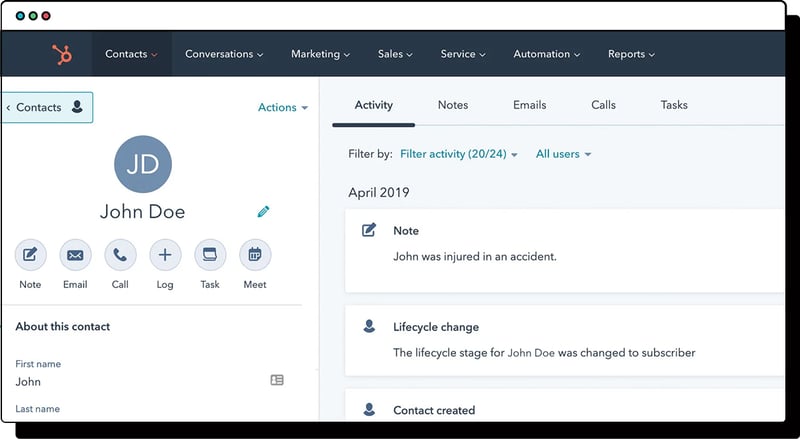Screen dimensions: 800x439
Task: Click the details icon beside First name John
Action: click(277, 380)
